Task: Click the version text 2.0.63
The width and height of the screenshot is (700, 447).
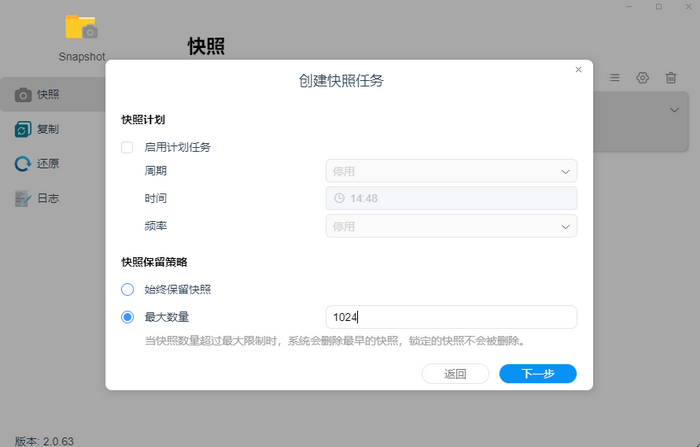Action: coord(58,441)
